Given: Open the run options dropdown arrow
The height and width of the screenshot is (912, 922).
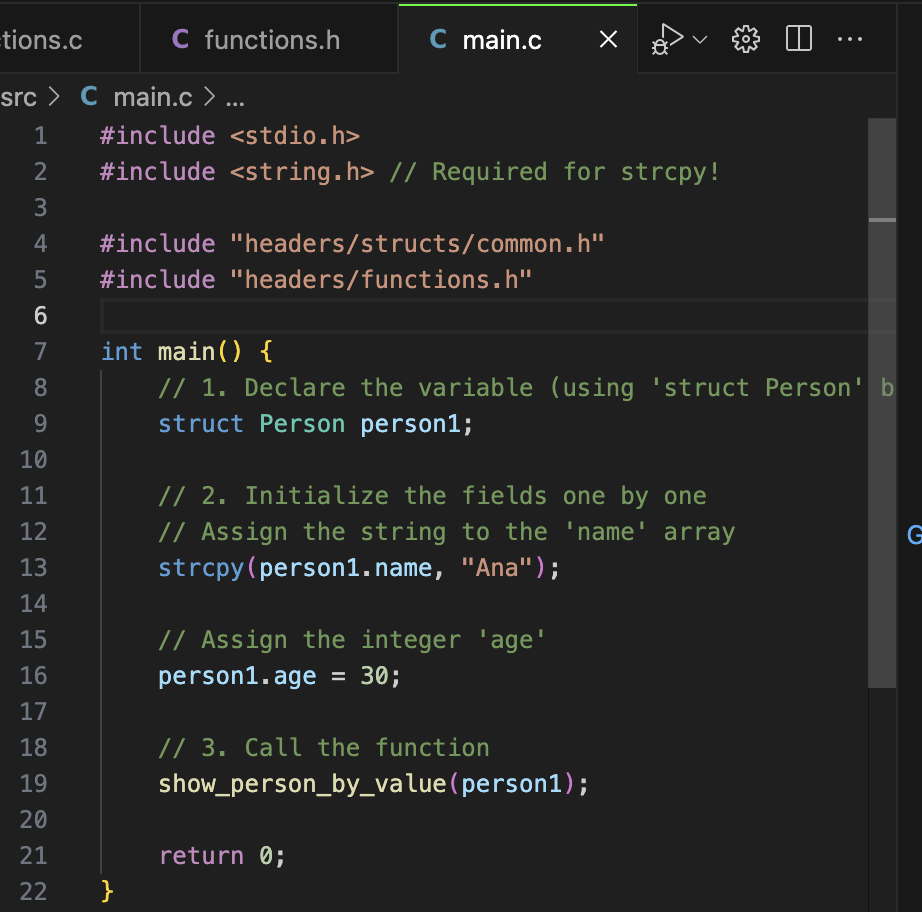Looking at the screenshot, I should pos(699,40).
